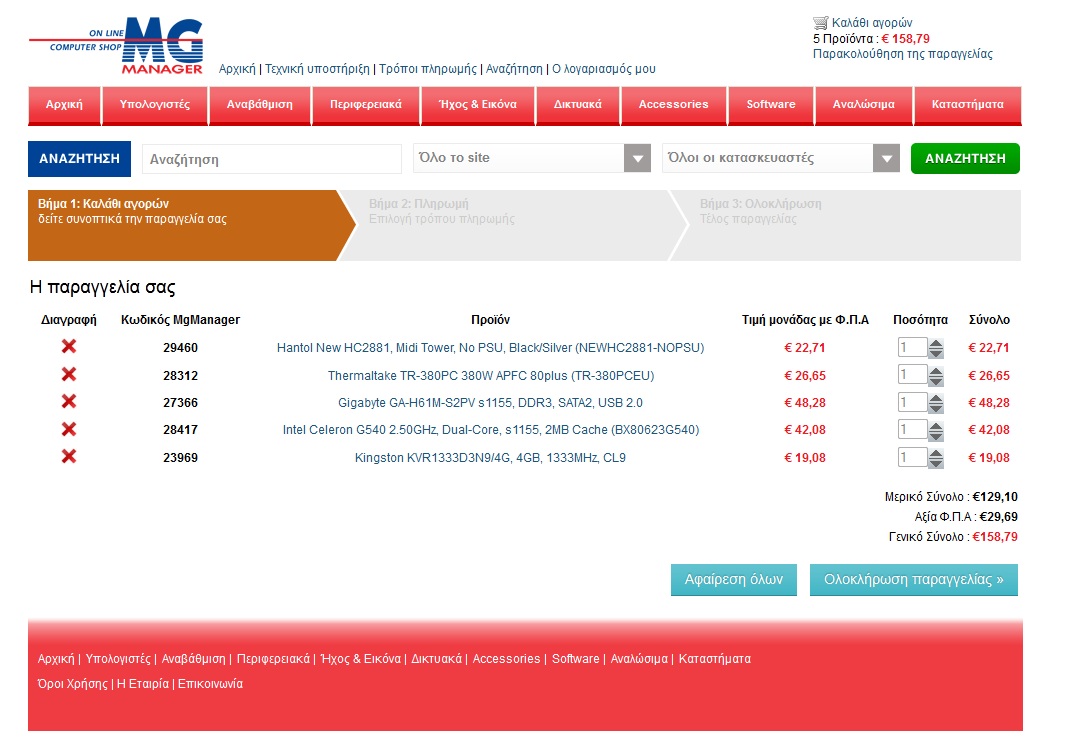Click footer 'Accessories' link
This screenshot has height=740, width=1065.
506,659
